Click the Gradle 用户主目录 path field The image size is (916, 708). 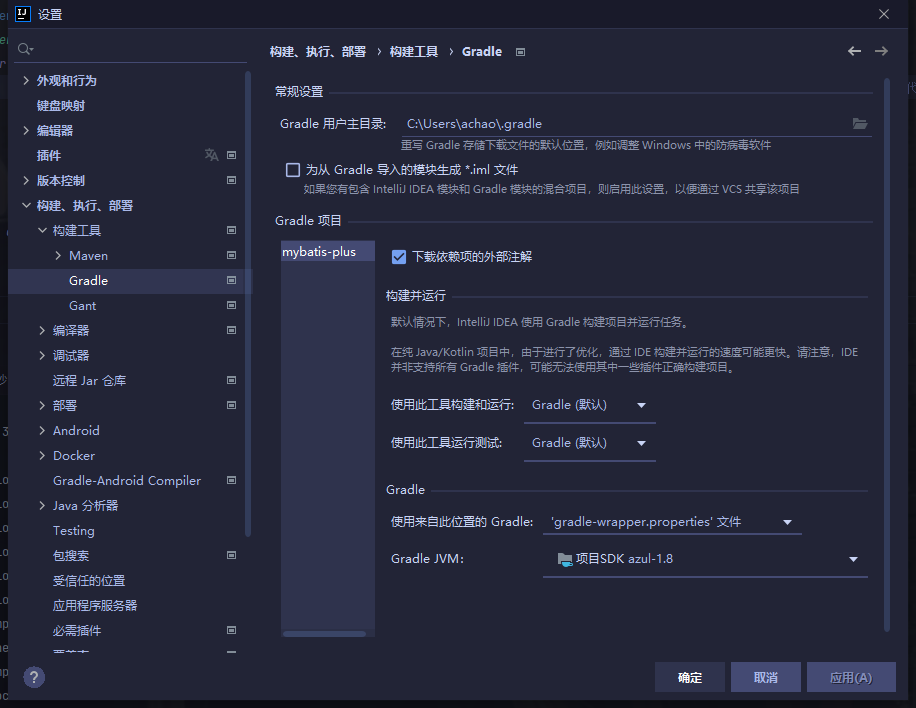(x=620, y=124)
